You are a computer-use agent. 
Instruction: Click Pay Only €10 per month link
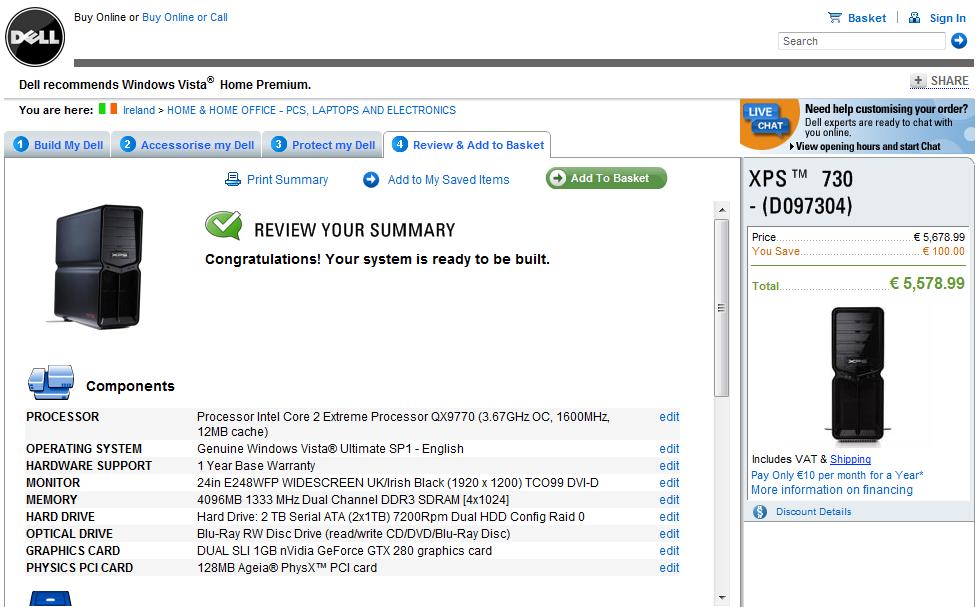click(837, 475)
